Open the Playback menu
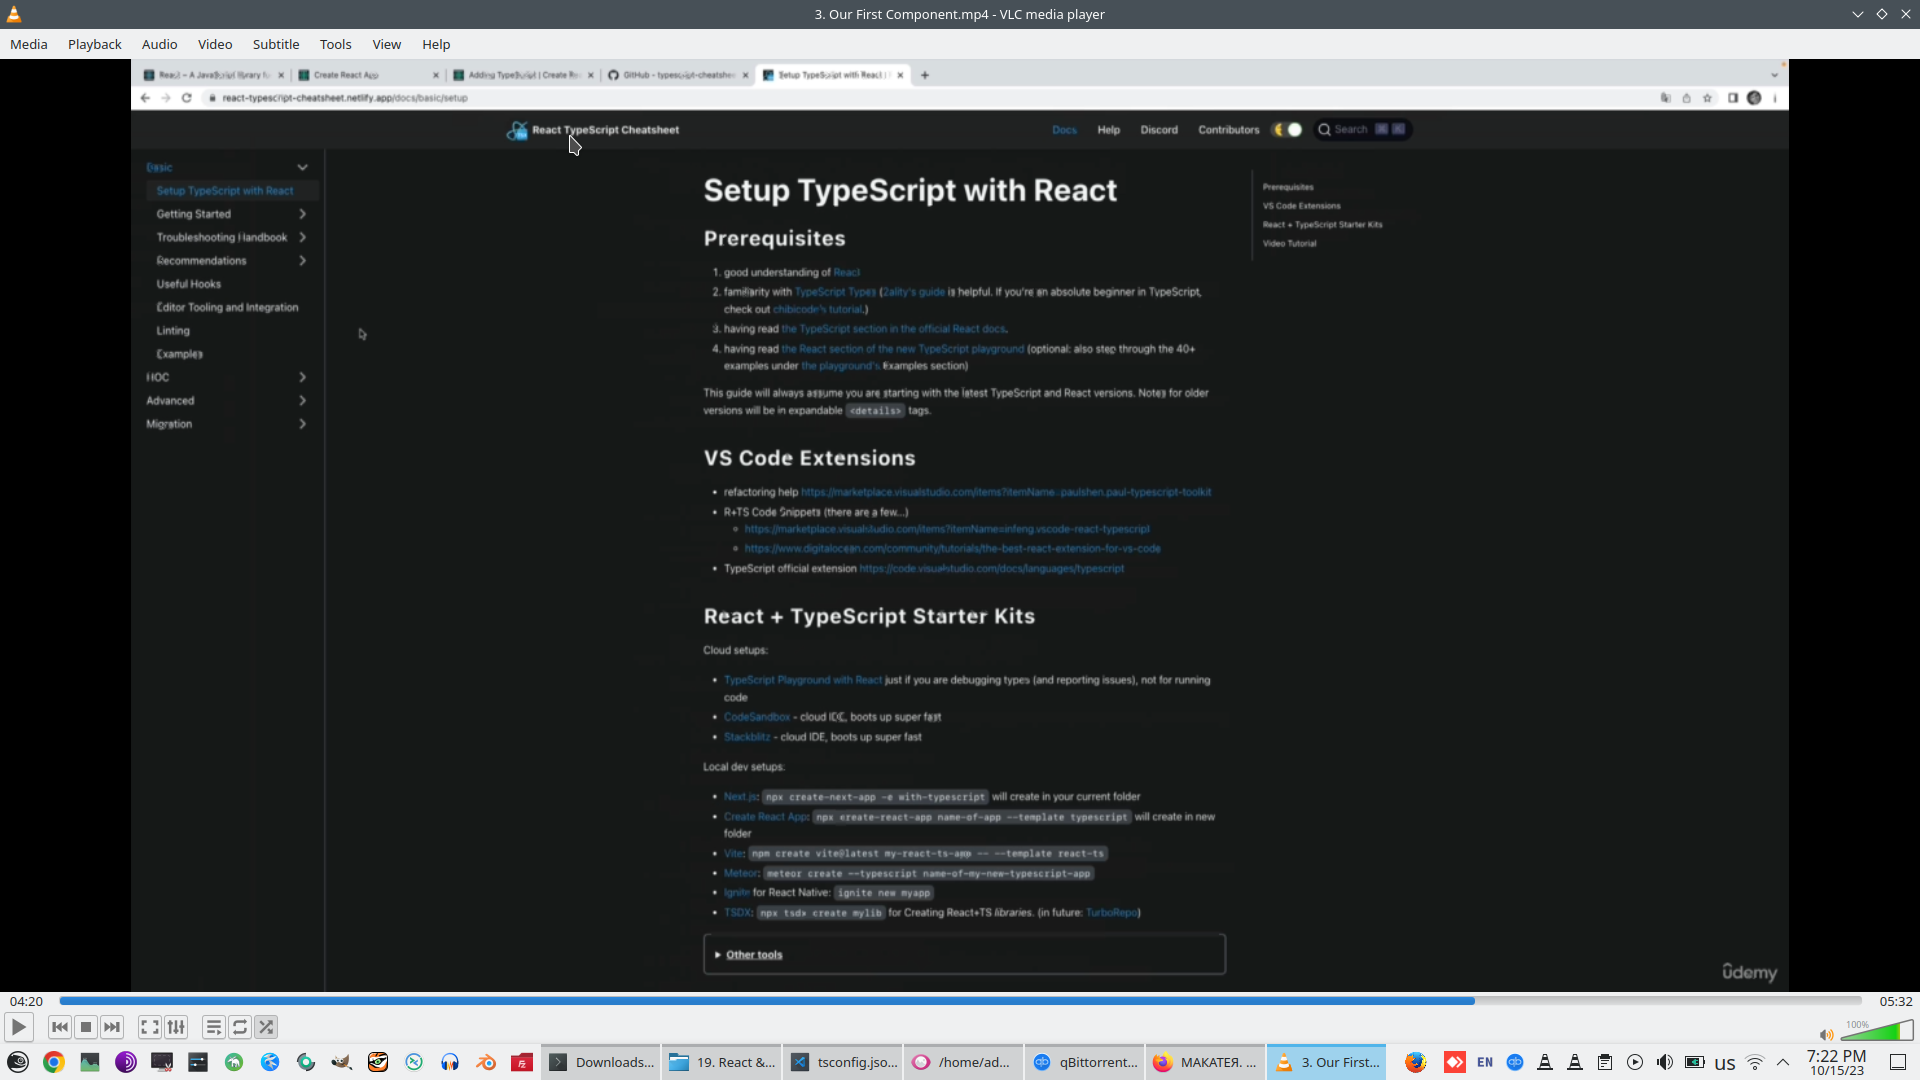Image resolution: width=1920 pixels, height=1080 pixels. tap(94, 44)
